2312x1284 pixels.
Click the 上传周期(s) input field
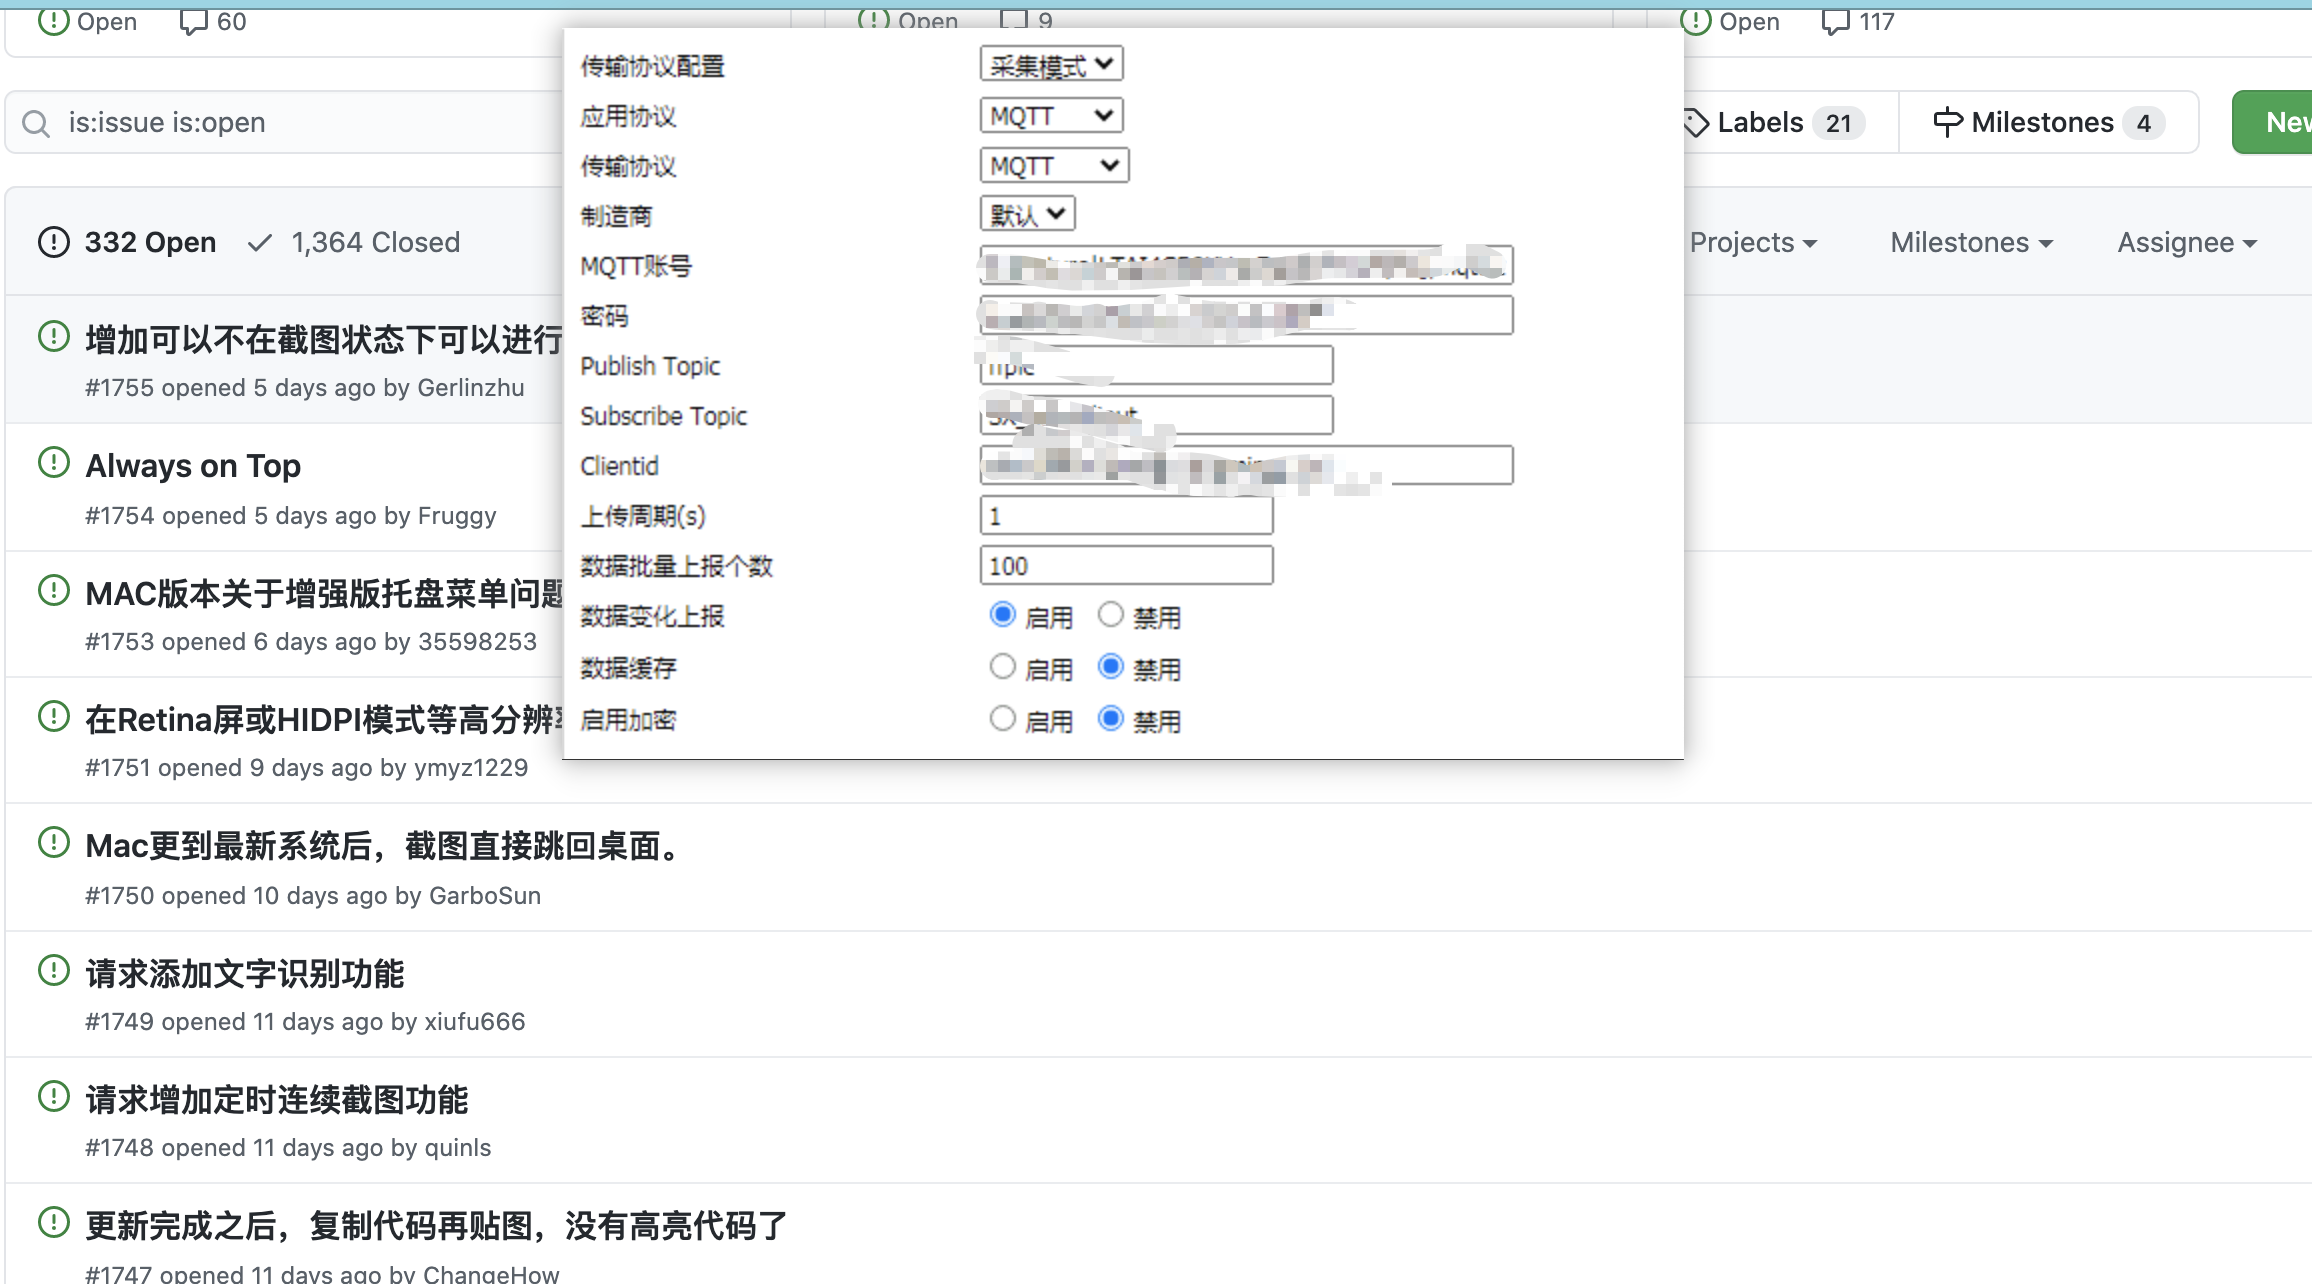(1127, 516)
